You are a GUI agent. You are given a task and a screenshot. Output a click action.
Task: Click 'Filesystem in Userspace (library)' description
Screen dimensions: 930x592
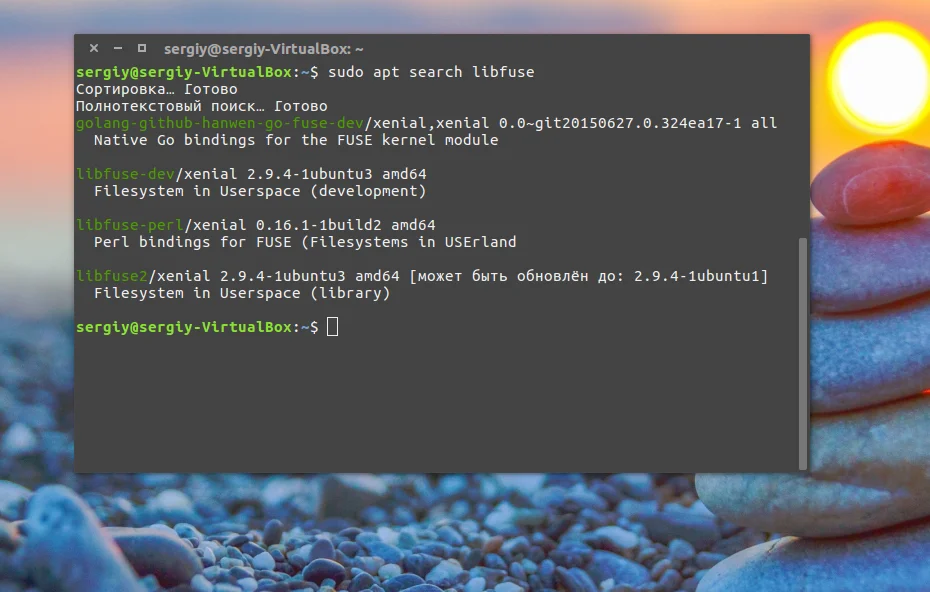[x=242, y=293]
